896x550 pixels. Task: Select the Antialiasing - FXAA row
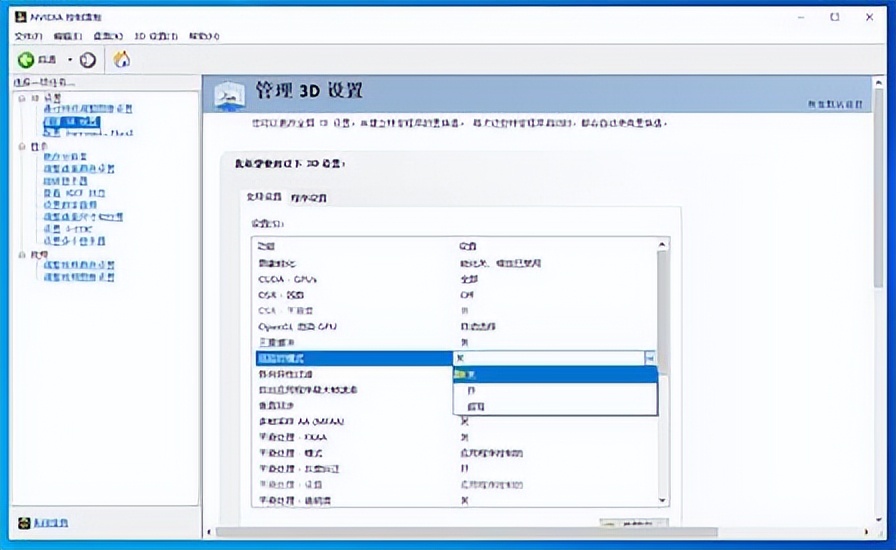(454, 437)
